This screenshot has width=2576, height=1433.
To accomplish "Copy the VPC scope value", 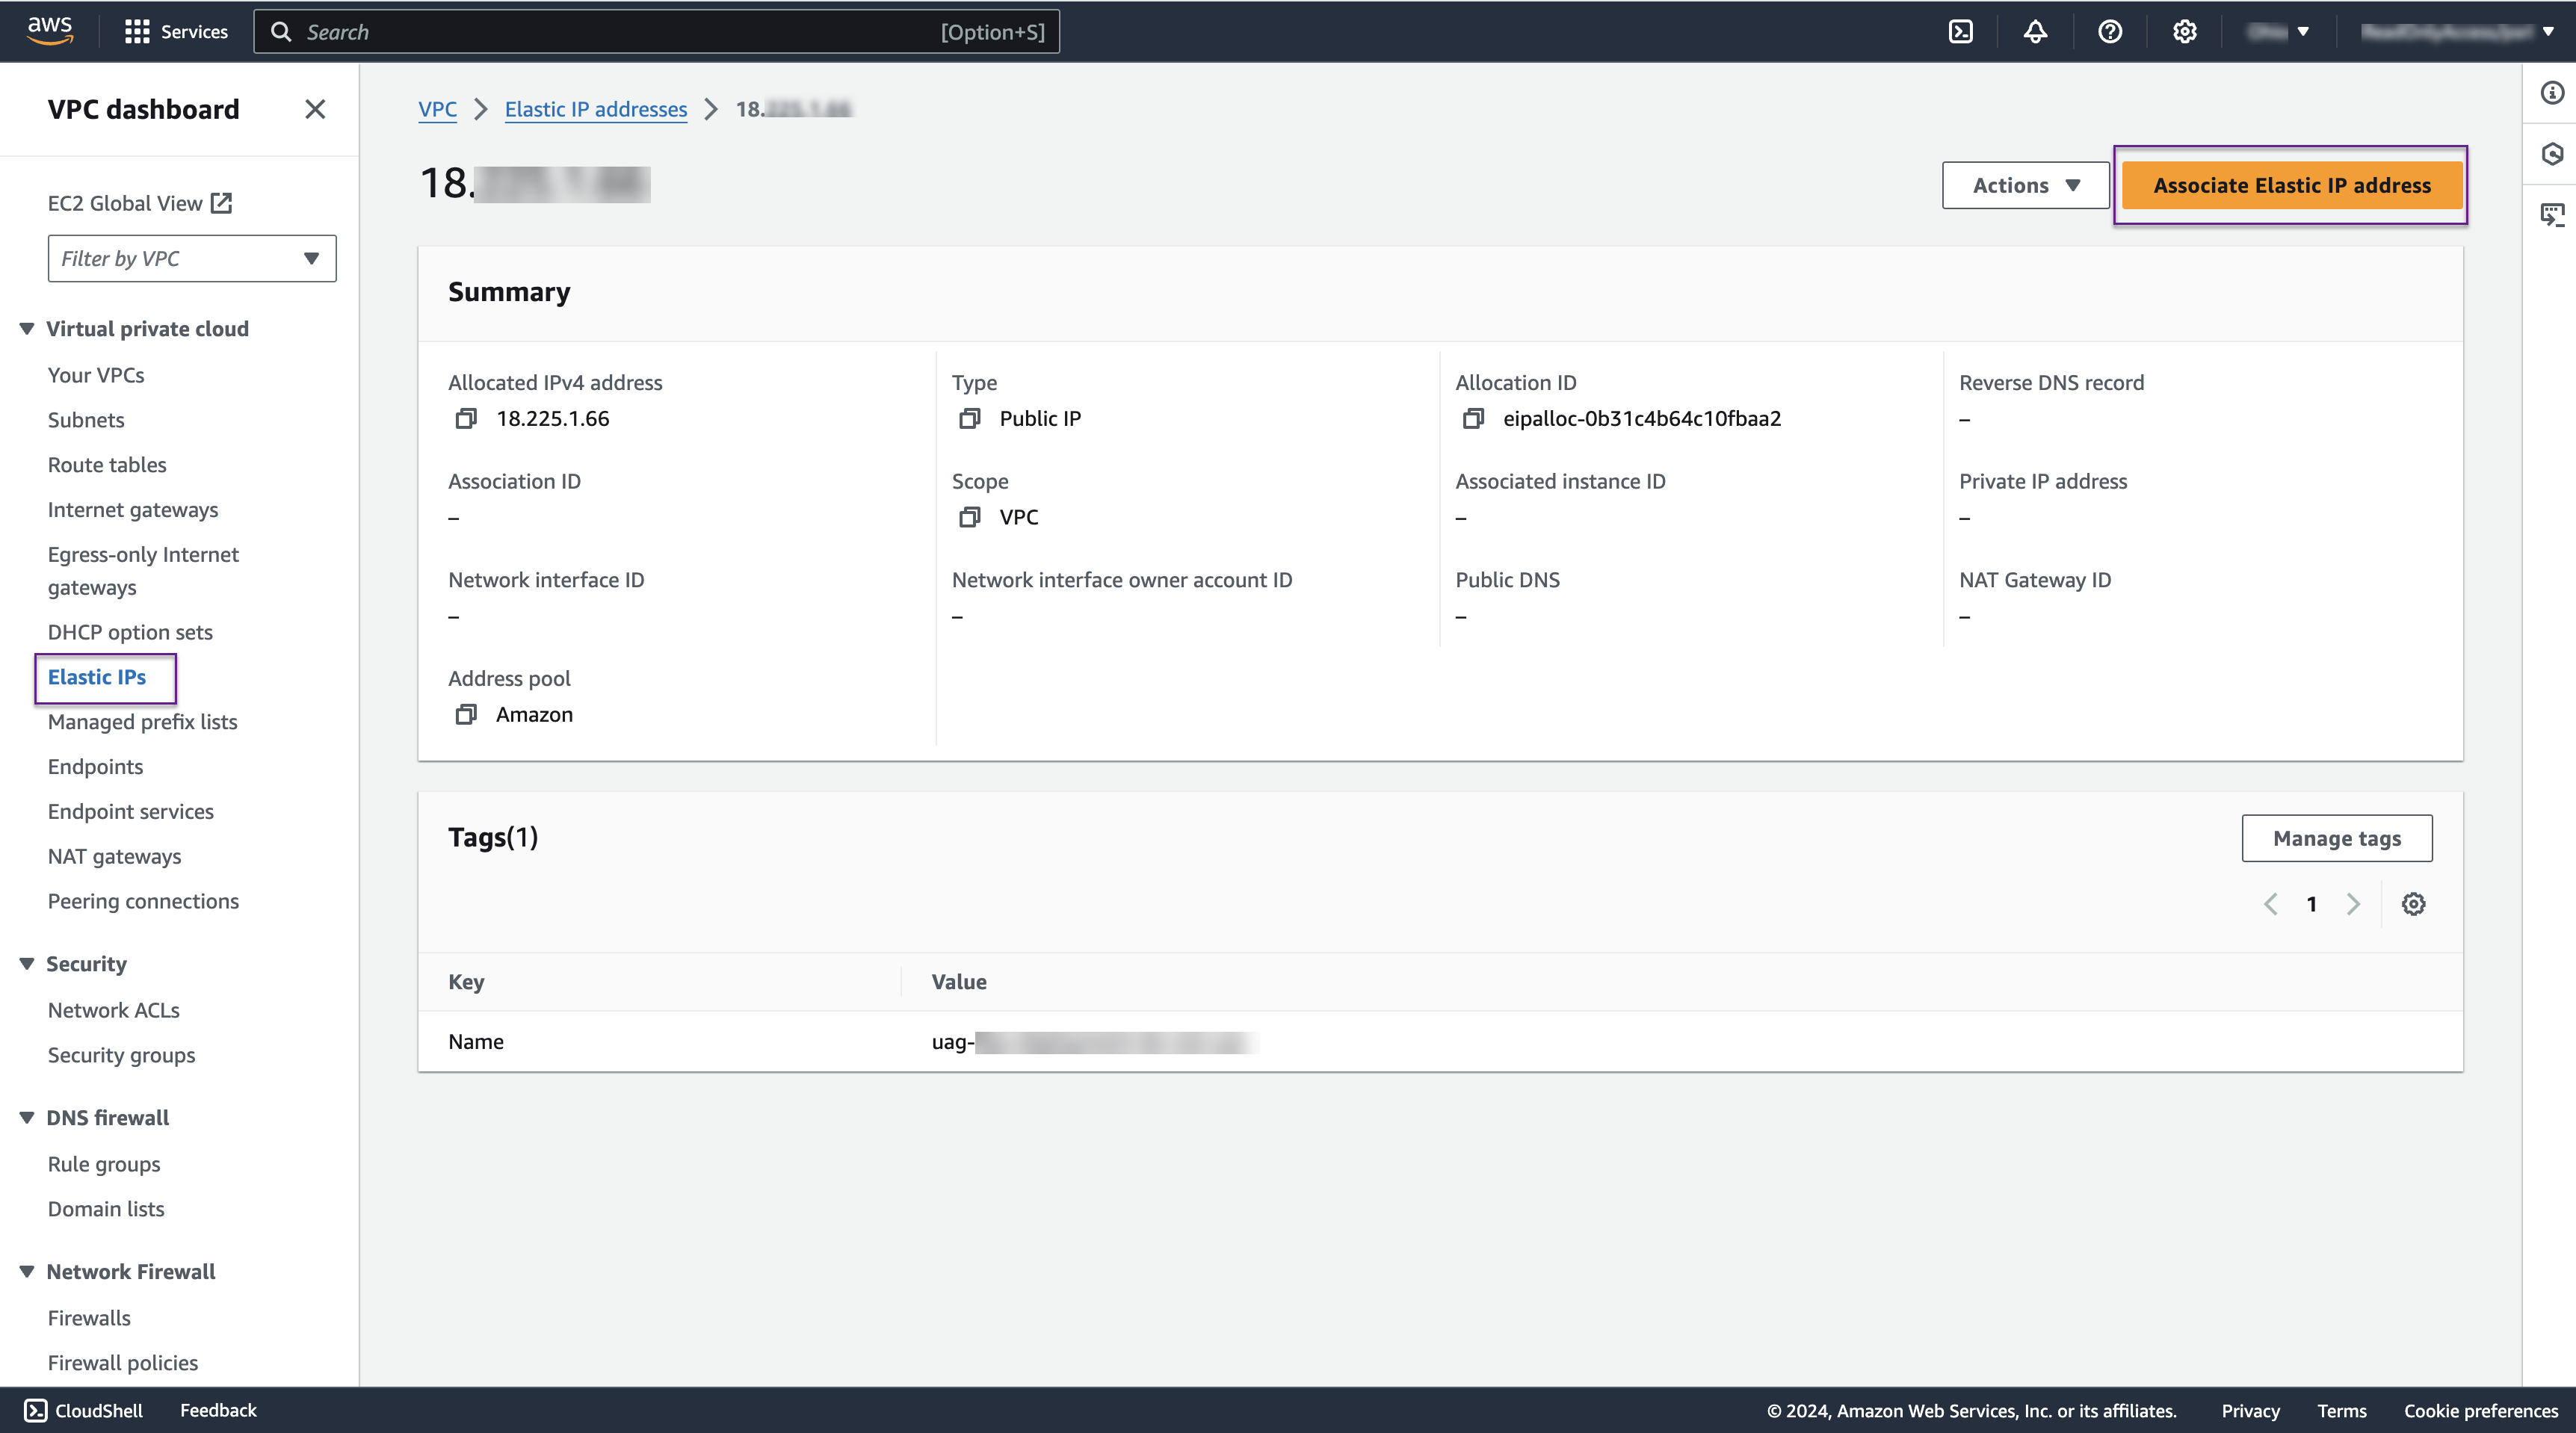I will pyautogui.click(x=969, y=517).
